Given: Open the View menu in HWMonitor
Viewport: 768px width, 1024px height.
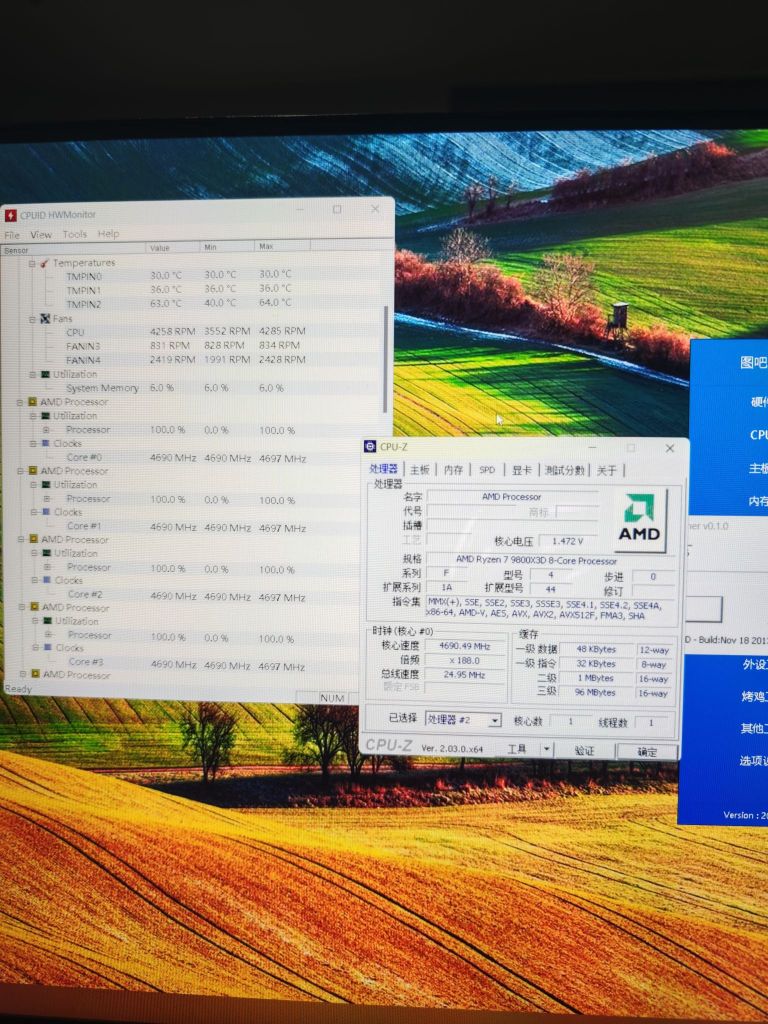Looking at the screenshot, I should [x=41, y=235].
